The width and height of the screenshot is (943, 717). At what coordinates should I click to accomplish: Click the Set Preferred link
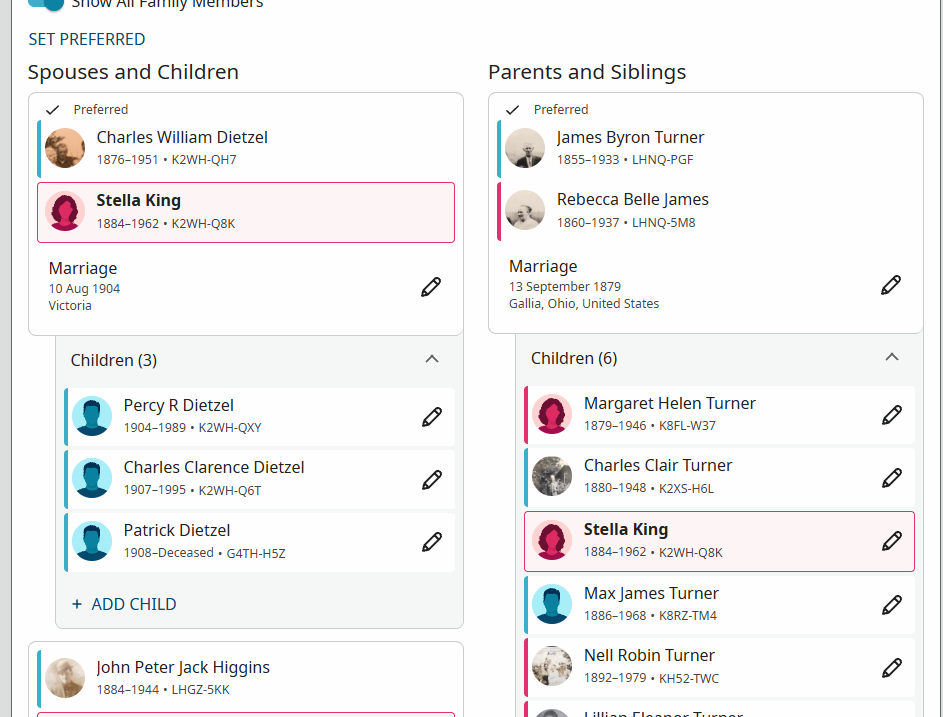87,40
